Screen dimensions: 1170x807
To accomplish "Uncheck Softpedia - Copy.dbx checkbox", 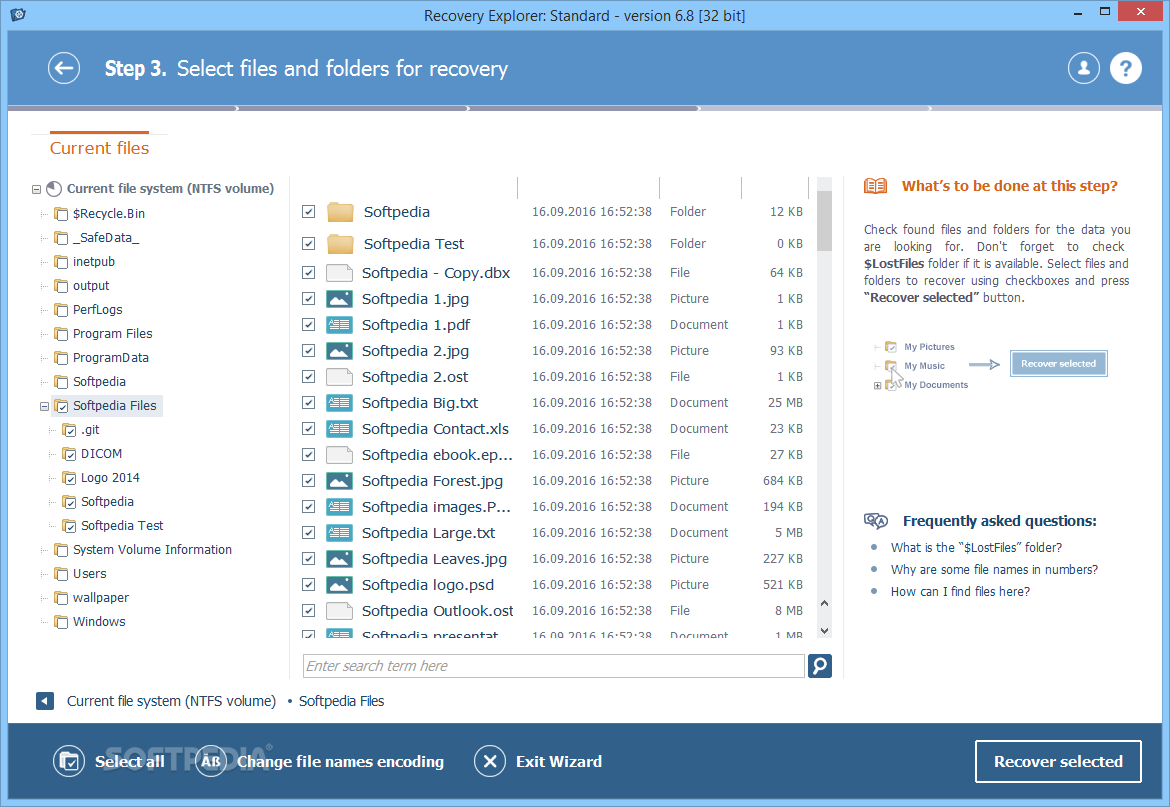I will tap(308, 272).
